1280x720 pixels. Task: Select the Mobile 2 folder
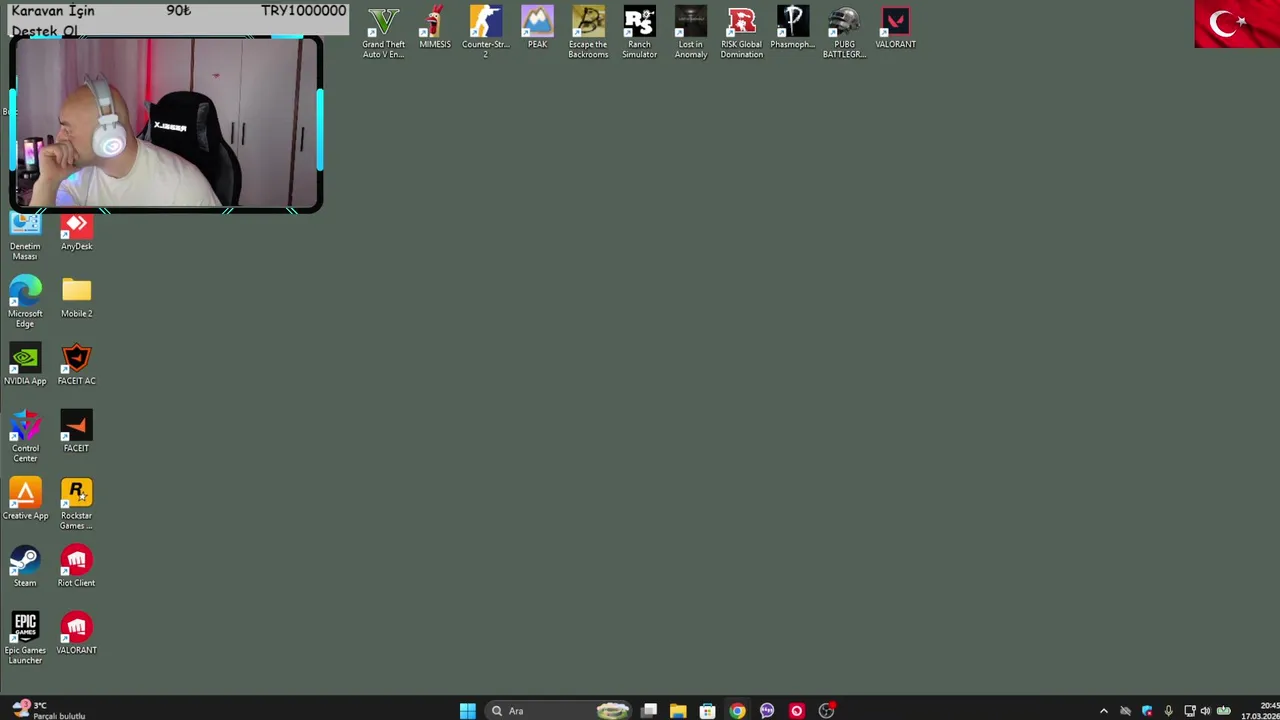point(76,297)
